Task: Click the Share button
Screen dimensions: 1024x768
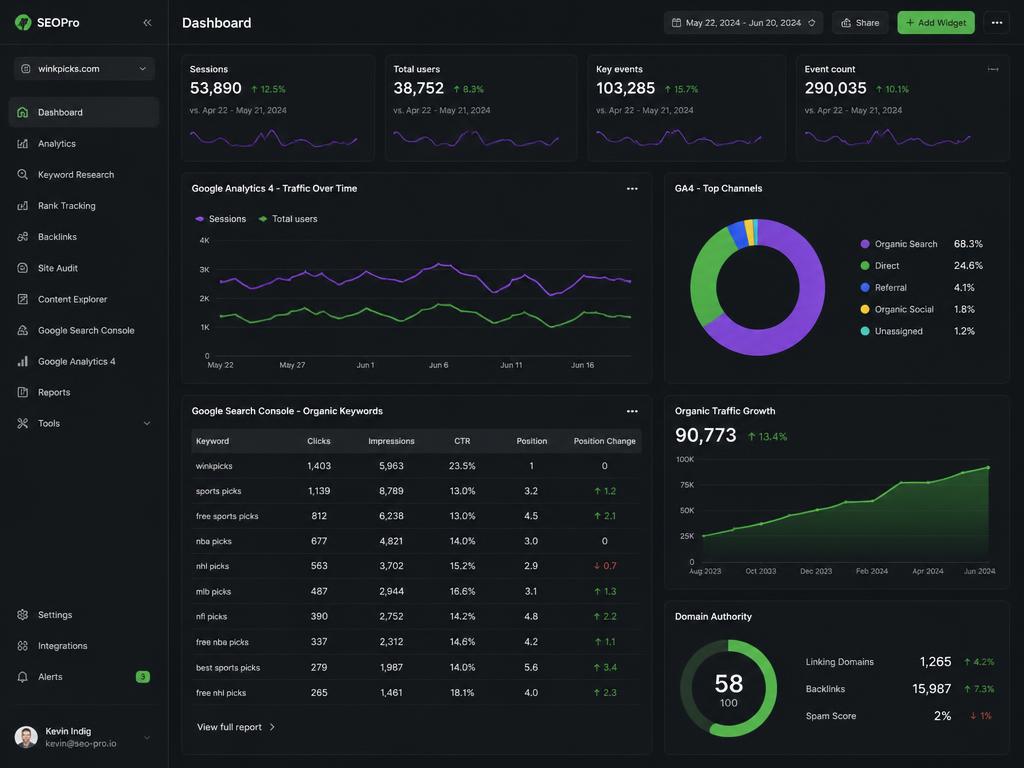Action: click(860, 23)
